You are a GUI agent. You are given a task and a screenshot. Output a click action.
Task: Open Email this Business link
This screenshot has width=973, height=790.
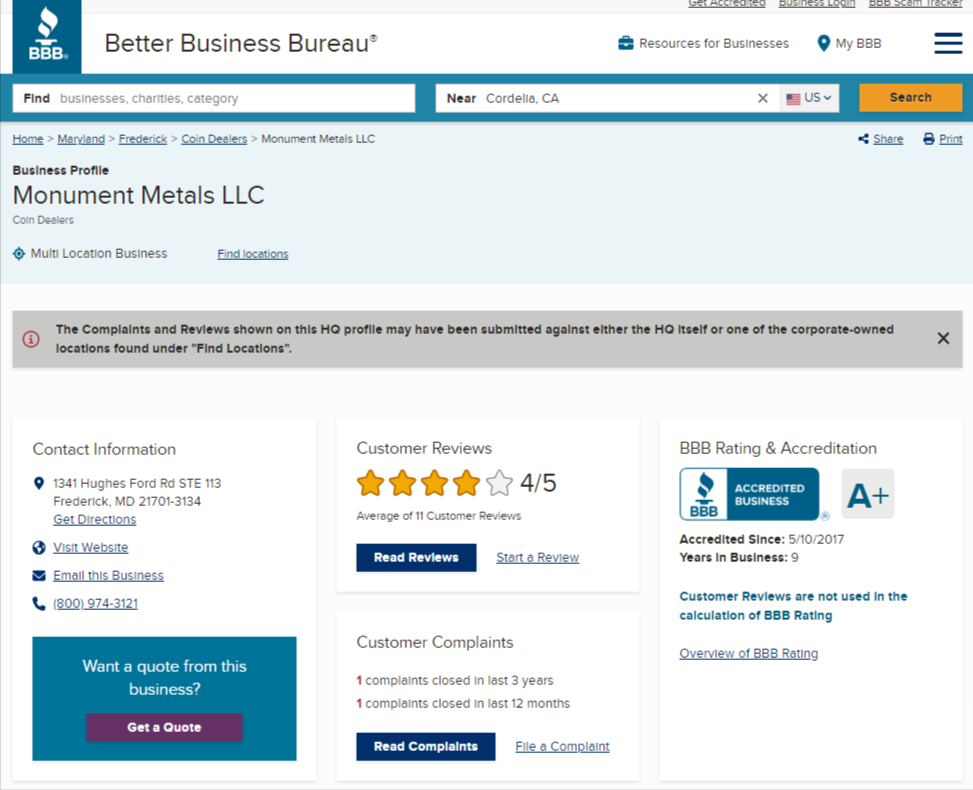[109, 575]
